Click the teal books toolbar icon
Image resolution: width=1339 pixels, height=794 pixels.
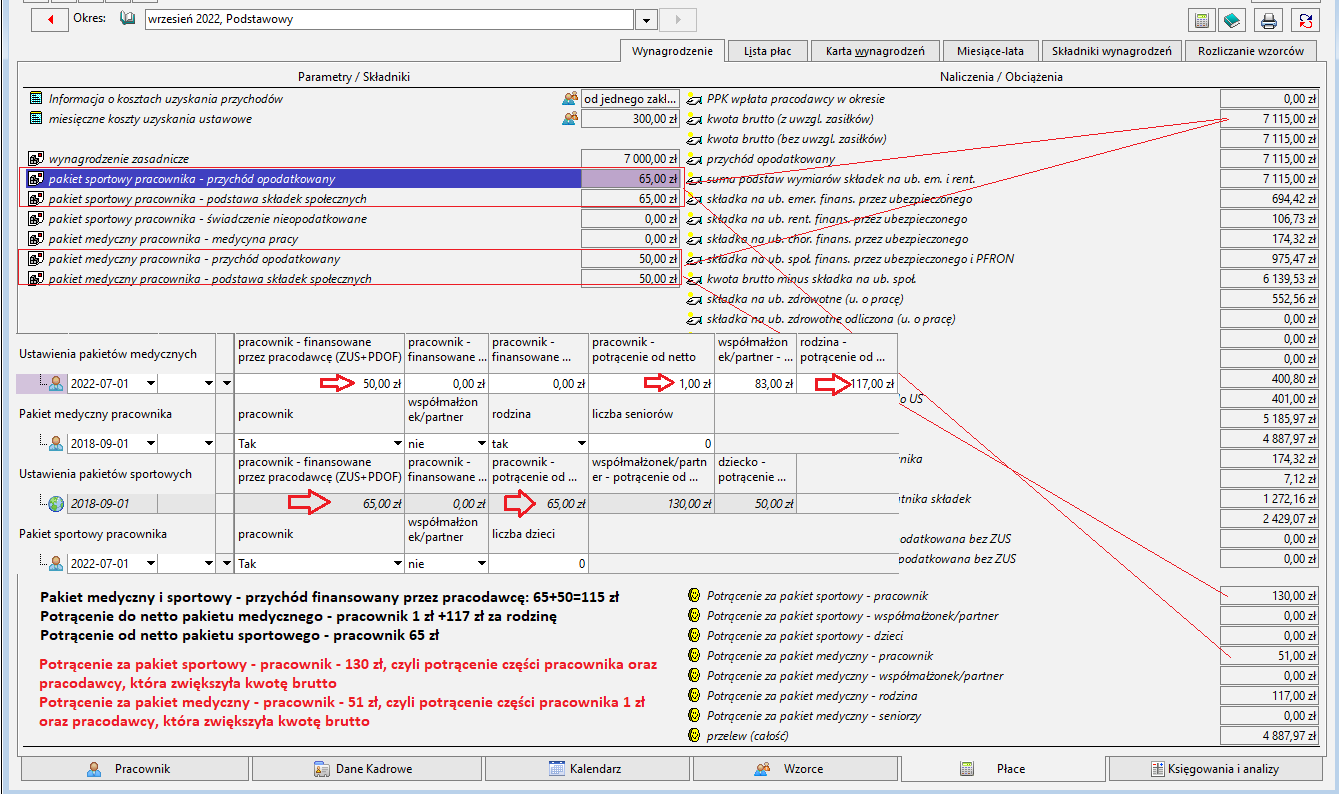click(x=1232, y=19)
